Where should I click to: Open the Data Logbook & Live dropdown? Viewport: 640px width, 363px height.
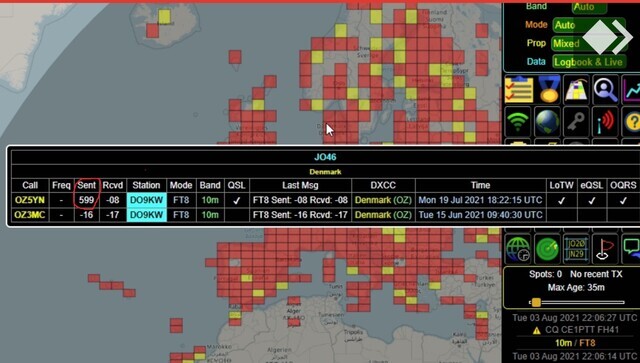coord(589,62)
